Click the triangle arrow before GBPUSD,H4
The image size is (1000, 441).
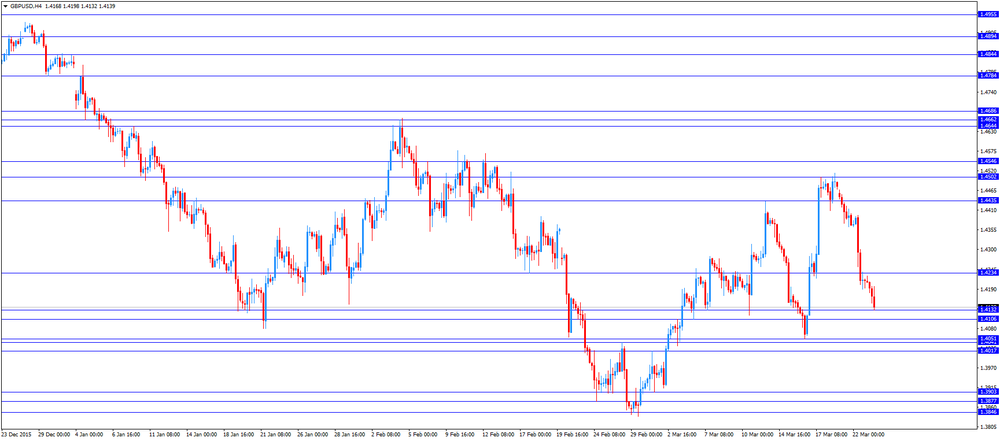coord(5,6)
